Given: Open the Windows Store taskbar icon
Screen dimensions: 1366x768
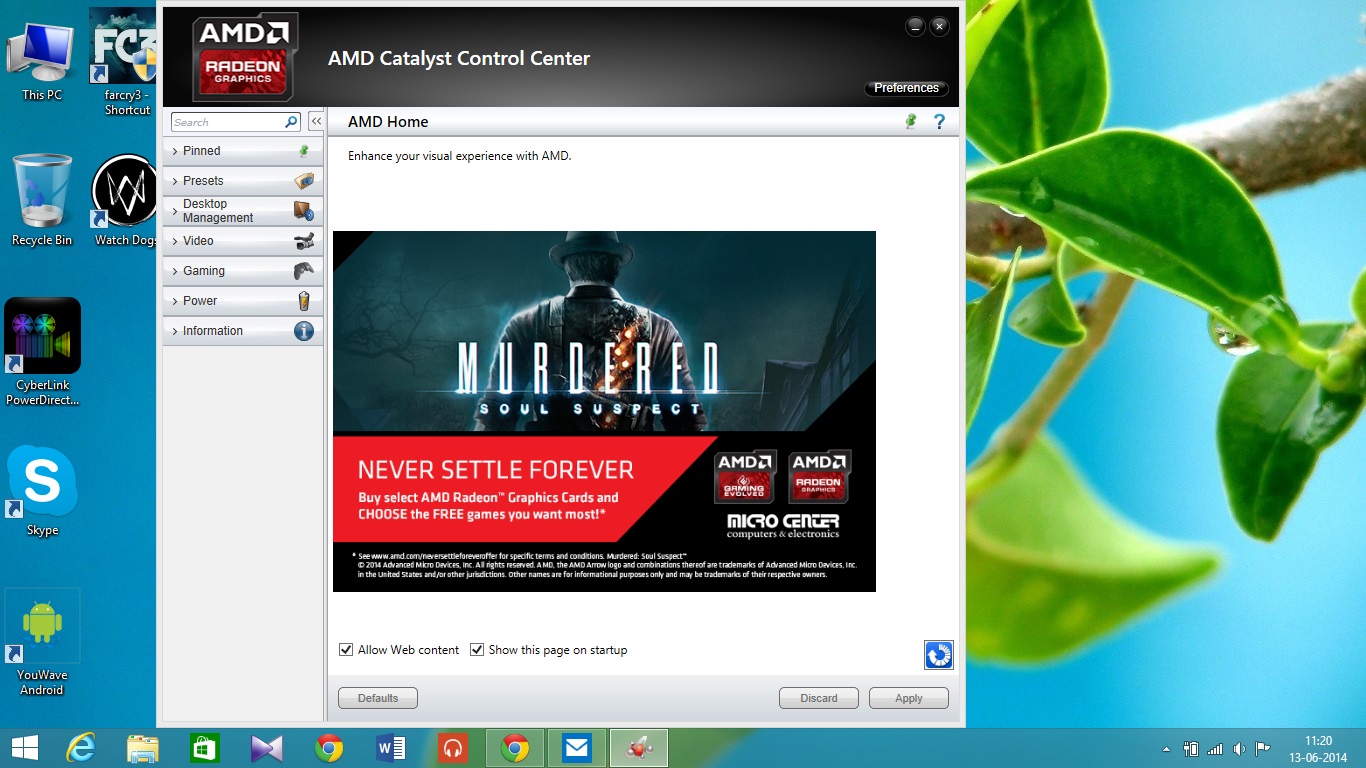Looking at the screenshot, I should pyautogui.click(x=205, y=748).
